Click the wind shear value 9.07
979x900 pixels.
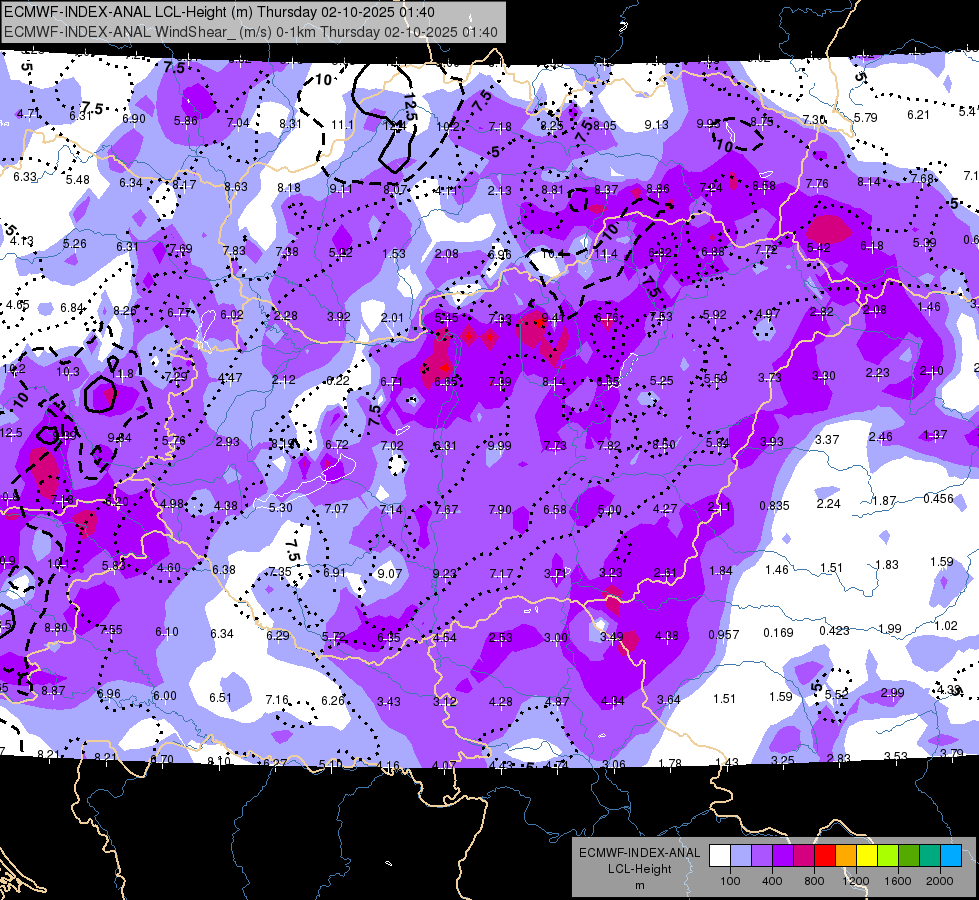tap(390, 573)
